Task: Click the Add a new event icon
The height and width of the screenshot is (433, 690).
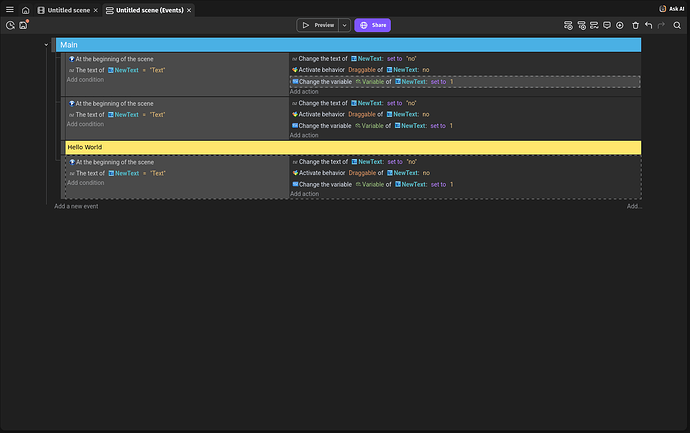Action: pos(568,25)
